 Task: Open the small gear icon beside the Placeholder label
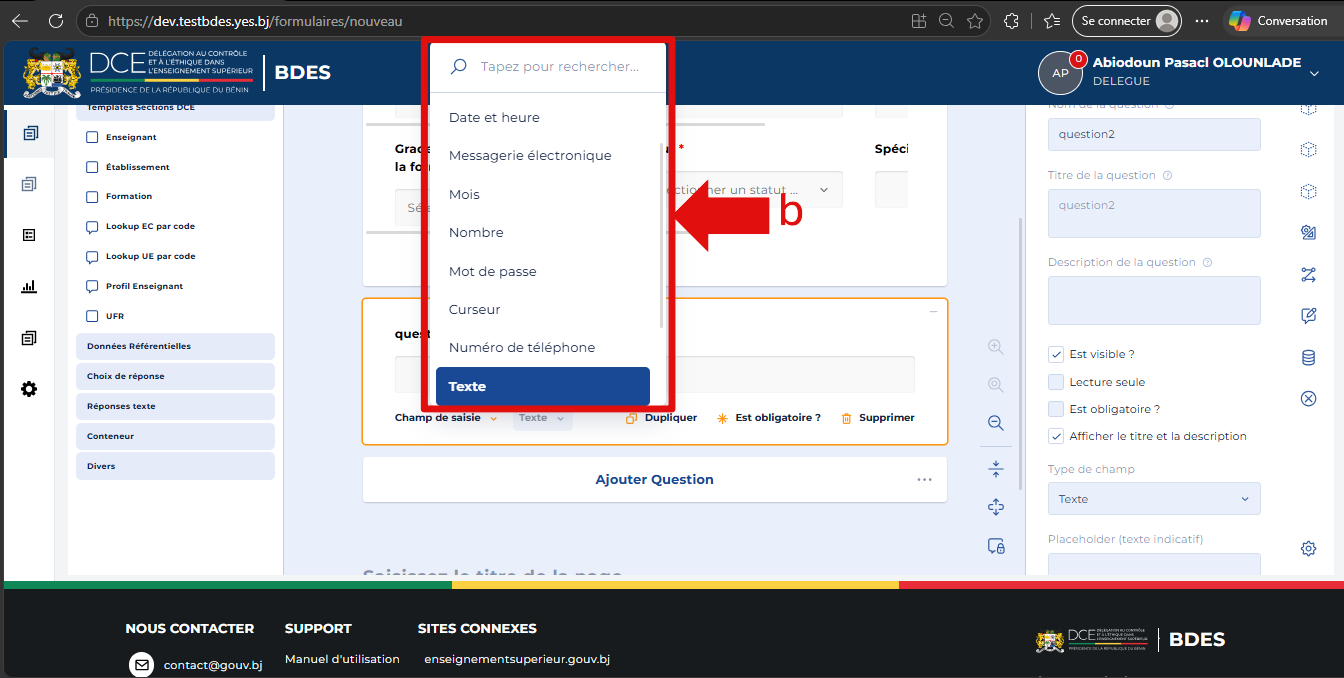click(x=1308, y=548)
